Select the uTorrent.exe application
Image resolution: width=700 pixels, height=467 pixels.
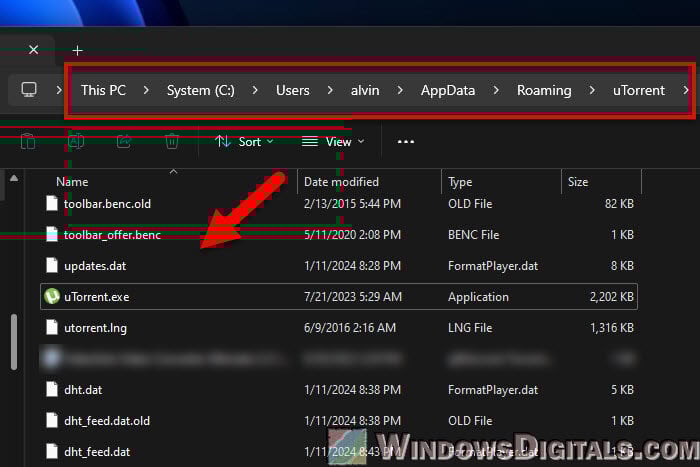(x=339, y=296)
